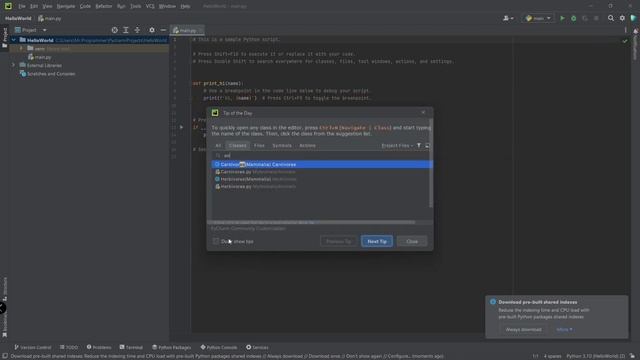The height and width of the screenshot is (360, 640).
Task: Click Select Opened File target icon in Project panel
Action: click(x=114, y=30)
